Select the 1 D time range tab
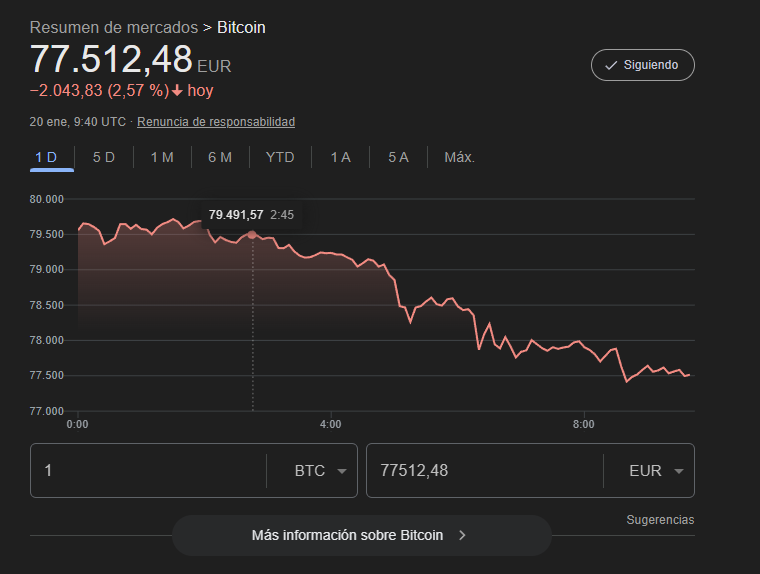This screenshot has height=574, width=760. coord(46,157)
